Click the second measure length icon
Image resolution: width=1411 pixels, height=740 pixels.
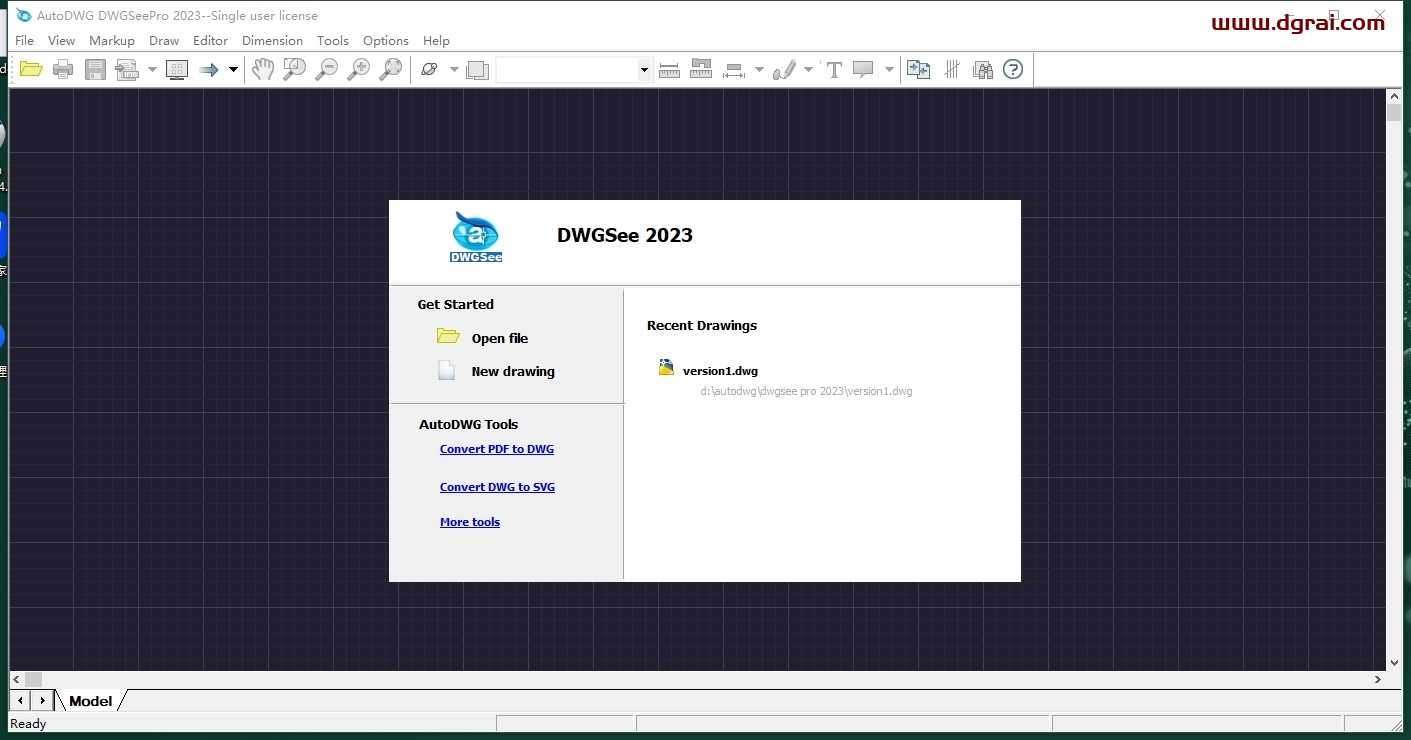pyautogui.click(x=701, y=69)
